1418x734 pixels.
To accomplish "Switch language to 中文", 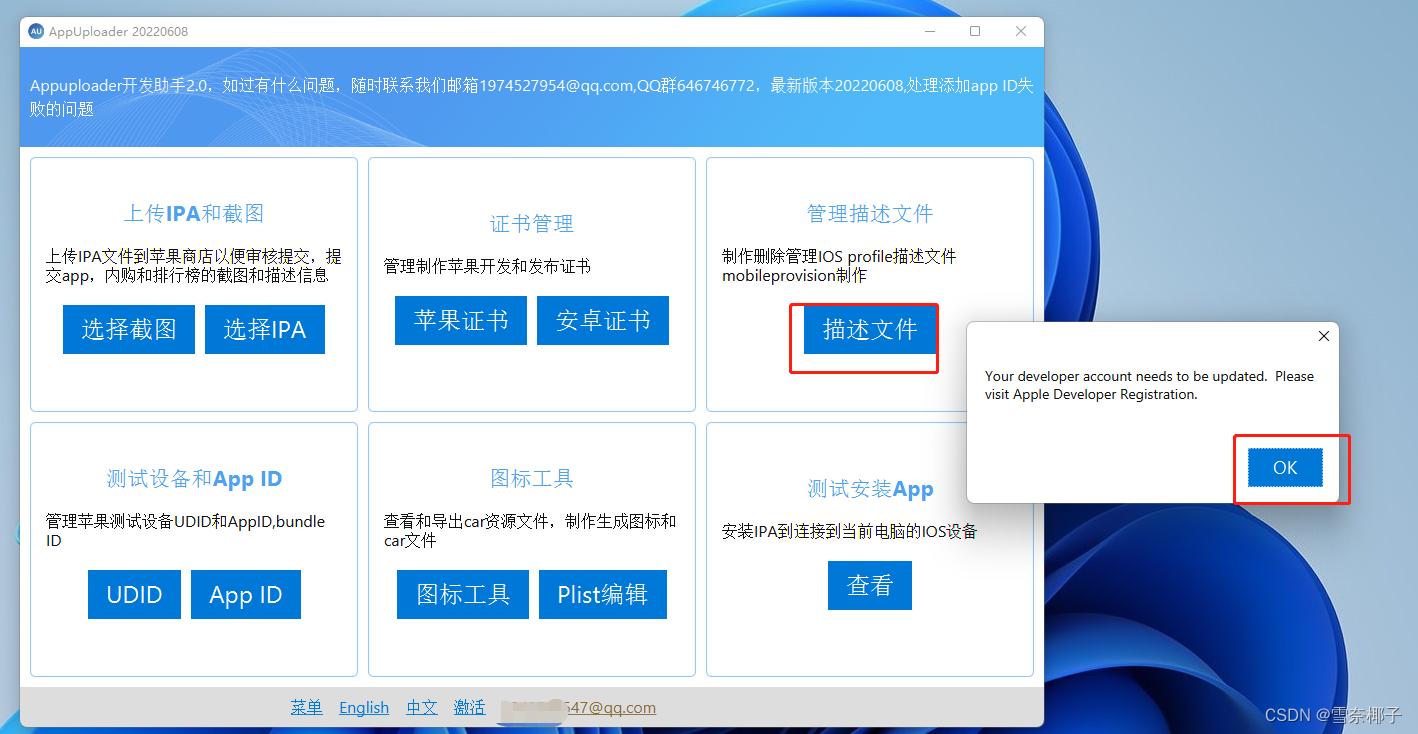I will pos(422,707).
